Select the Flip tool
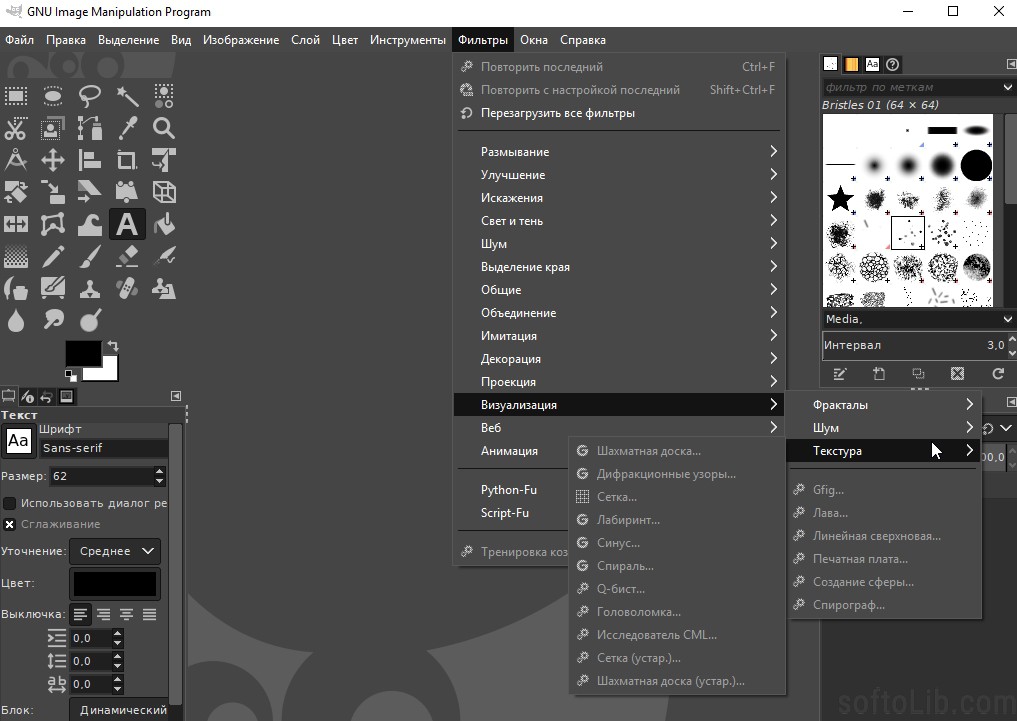This screenshot has width=1017, height=721. (x=16, y=224)
